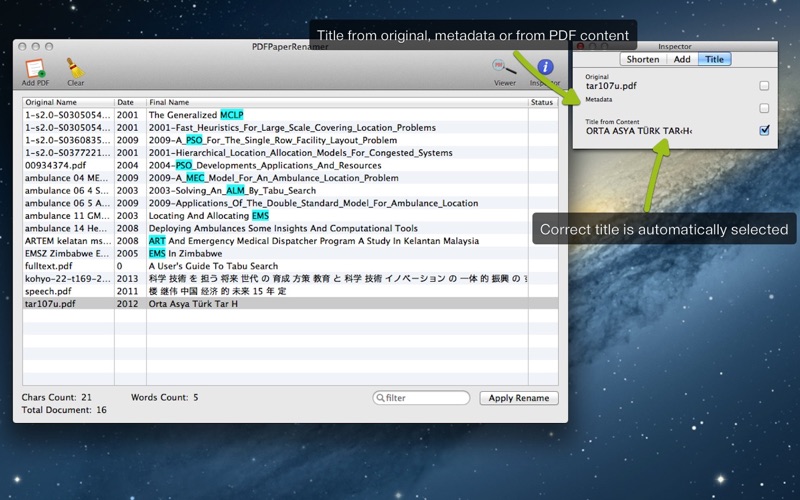Image resolution: width=800 pixels, height=500 pixels.
Task: Select the 'EMSZ Zimbabwe E...' file entry
Action: tap(66, 254)
